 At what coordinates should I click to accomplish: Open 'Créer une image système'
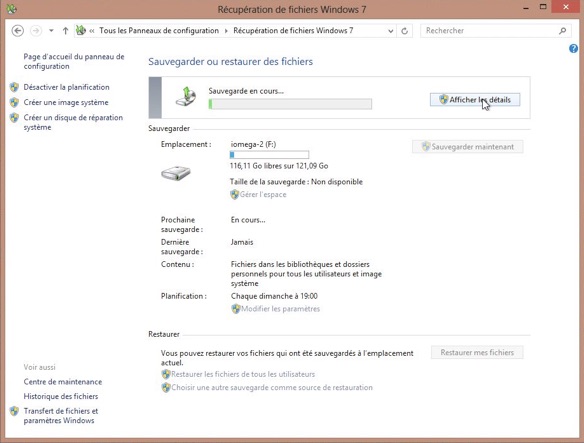[x=66, y=102]
